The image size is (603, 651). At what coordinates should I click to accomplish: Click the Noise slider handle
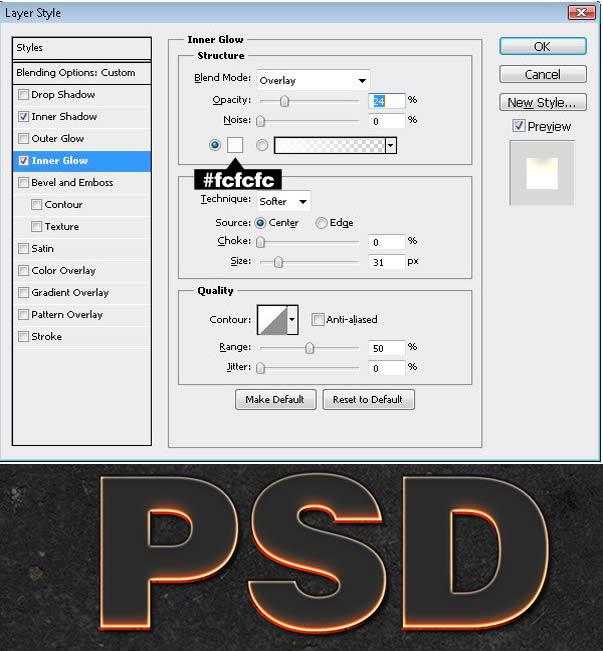click(x=260, y=121)
